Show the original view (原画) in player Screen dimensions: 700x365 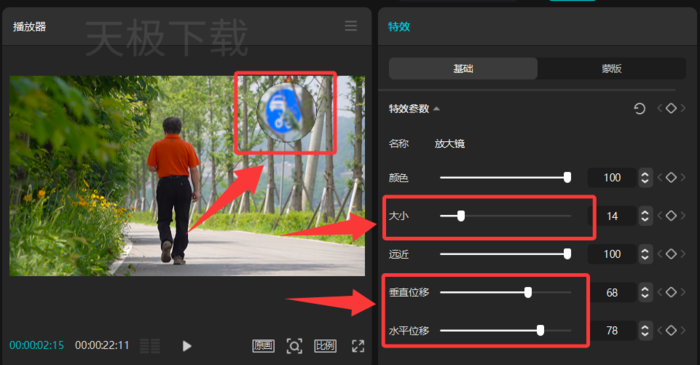(263, 346)
